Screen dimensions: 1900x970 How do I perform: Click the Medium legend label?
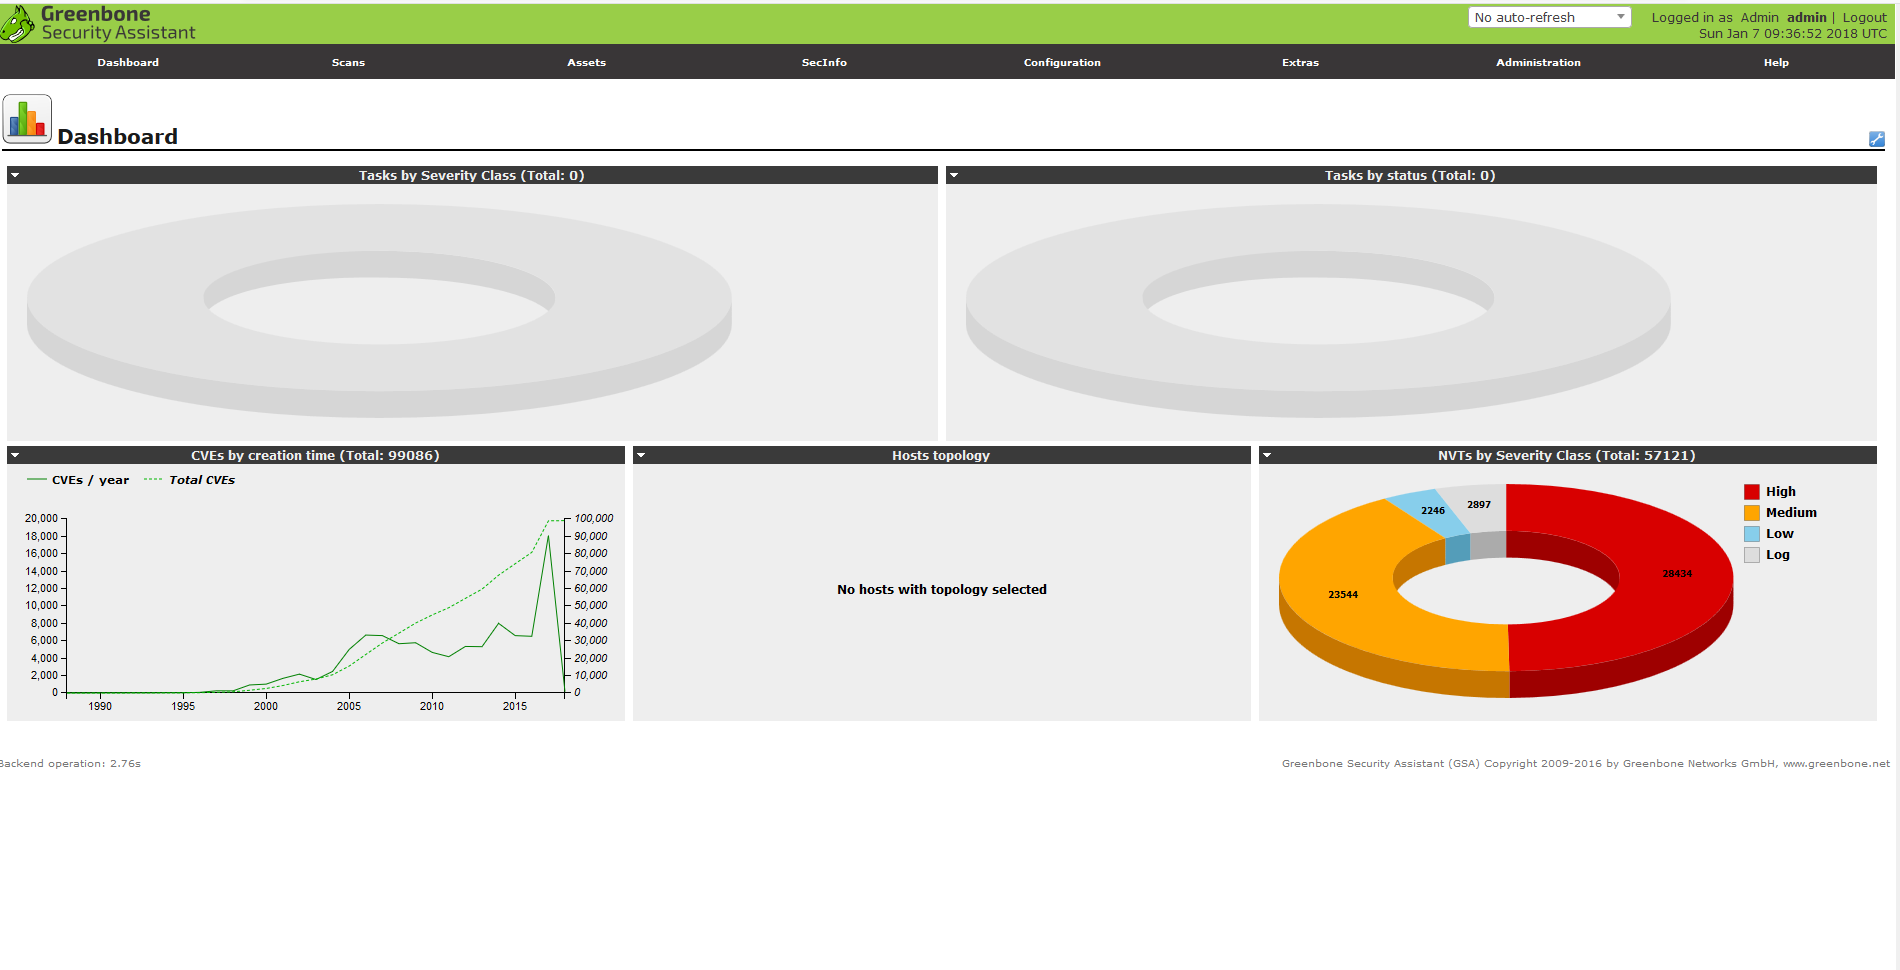(1791, 513)
